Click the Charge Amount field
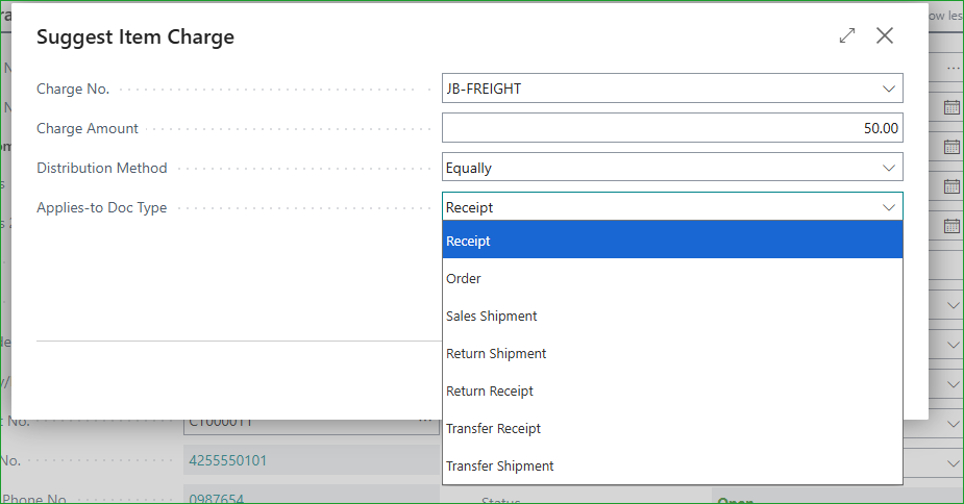 coord(673,128)
